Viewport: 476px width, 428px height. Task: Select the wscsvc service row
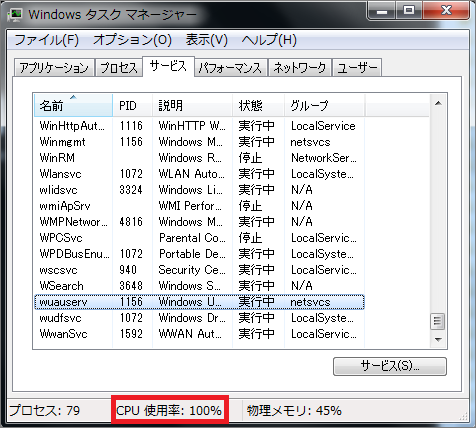[x=199, y=270]
